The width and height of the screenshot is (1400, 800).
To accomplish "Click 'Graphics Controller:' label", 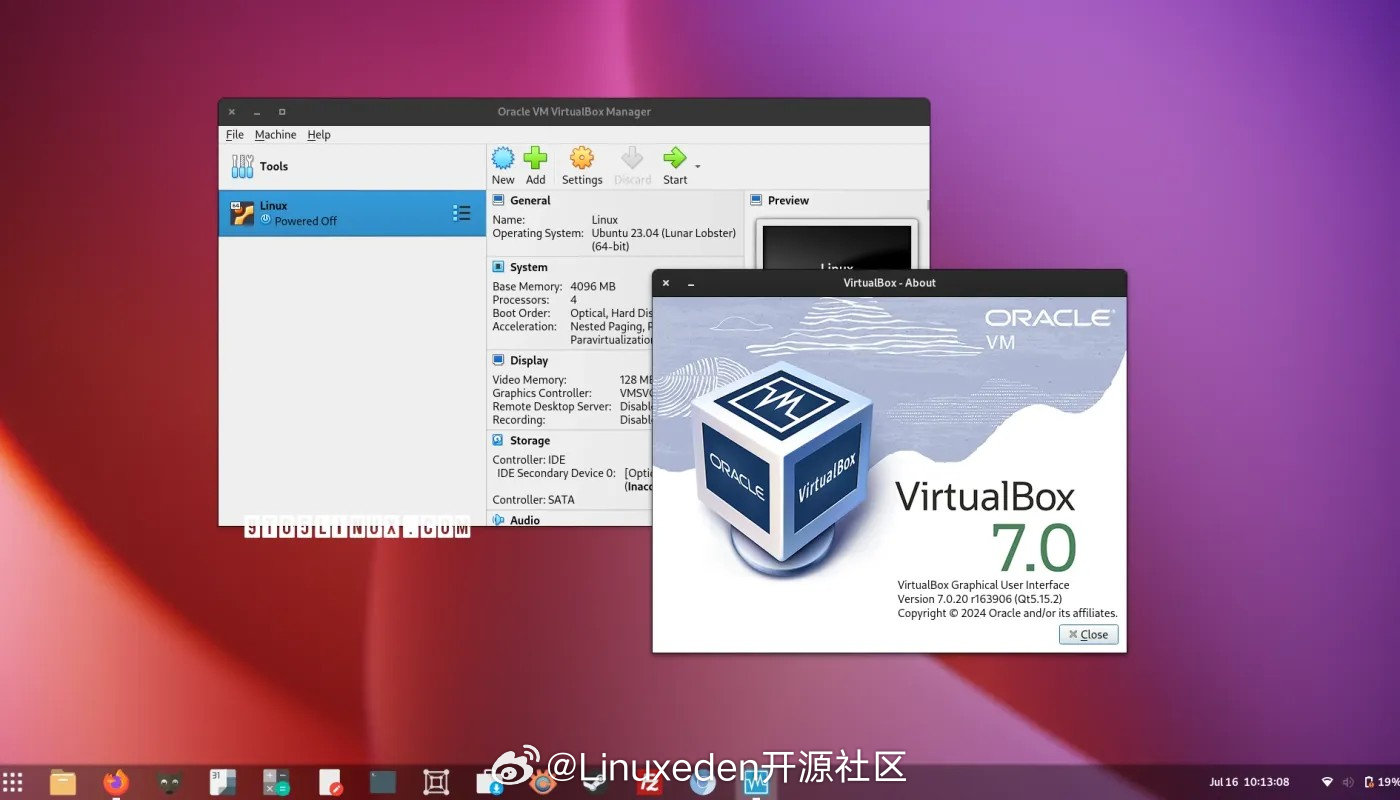I will [x=542, y=393].
